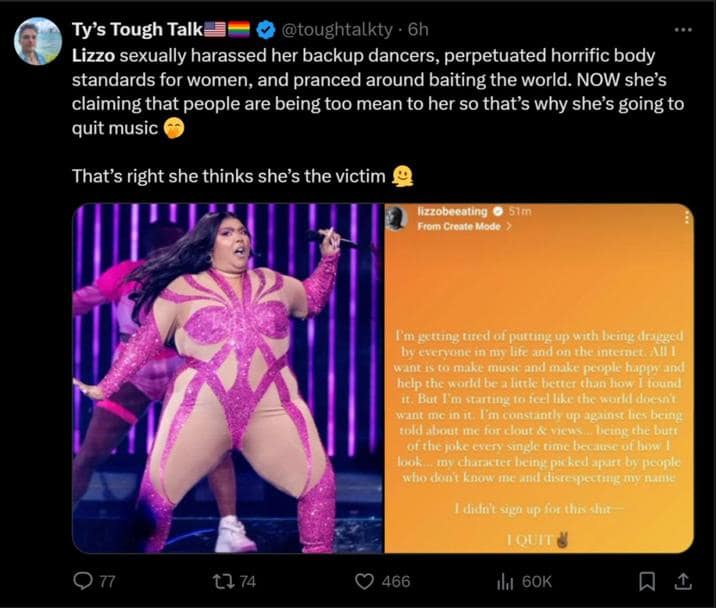Open the story's vertical three-dot menu
Viewport: 716px width, 608px height.
click(x=685, y=218)
